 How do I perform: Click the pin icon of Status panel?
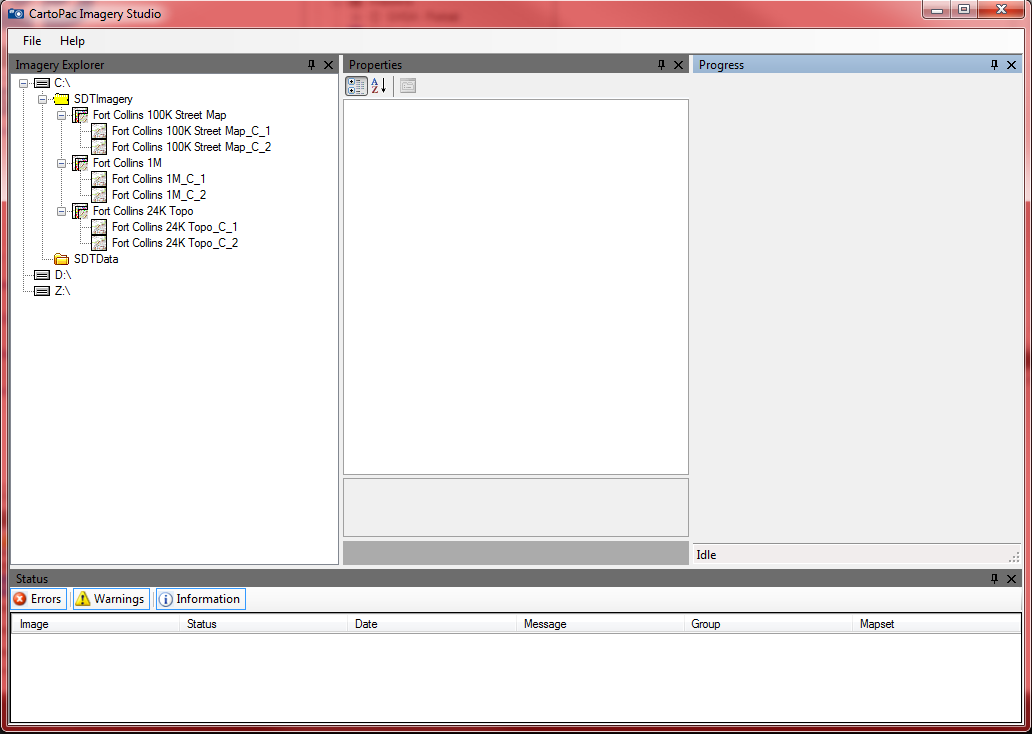[x=994, y=579]
